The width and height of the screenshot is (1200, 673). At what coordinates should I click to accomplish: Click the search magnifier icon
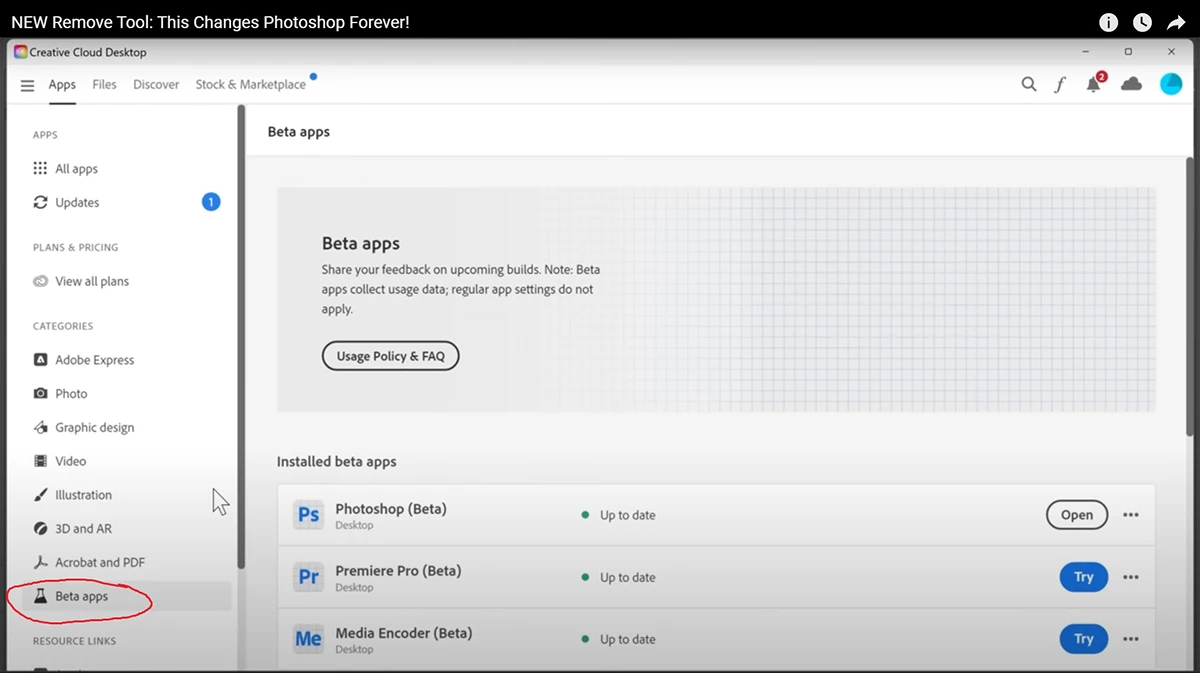pyautogui.click(x=1029, y=85)
